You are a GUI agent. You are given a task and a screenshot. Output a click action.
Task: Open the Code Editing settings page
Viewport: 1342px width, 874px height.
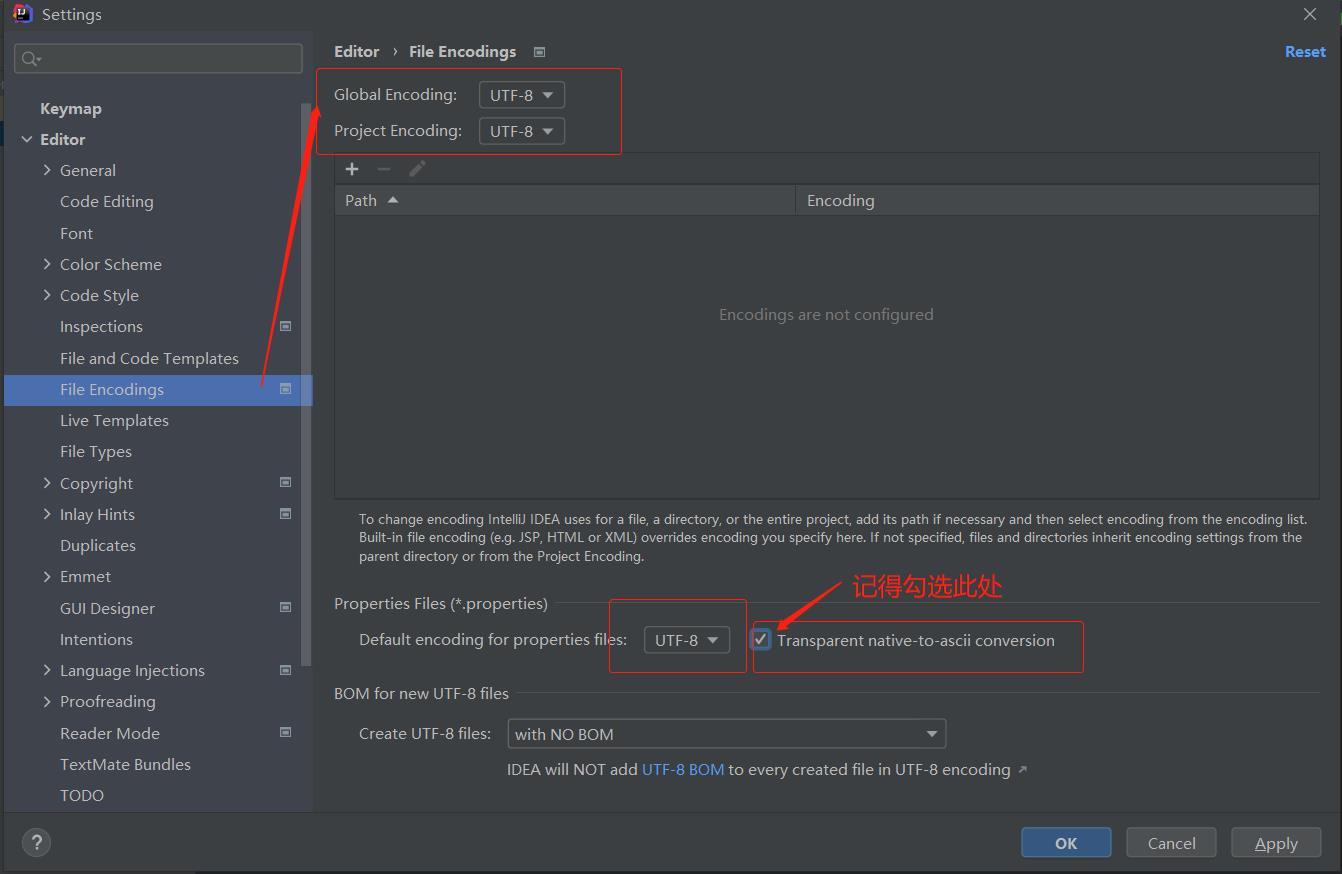(x=107, y=201)
